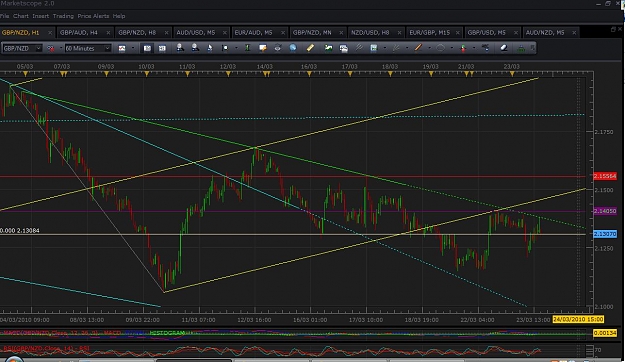Click the blue globe icon

click(293, 48)
